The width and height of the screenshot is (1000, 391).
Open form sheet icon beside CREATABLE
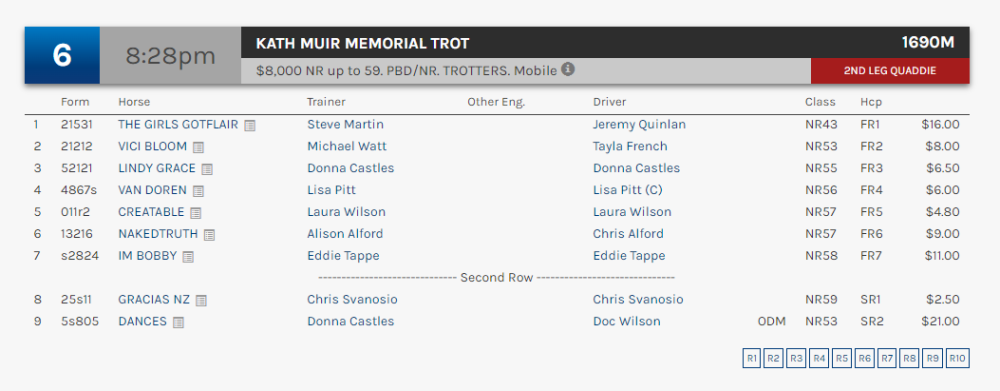coord(196,212)
